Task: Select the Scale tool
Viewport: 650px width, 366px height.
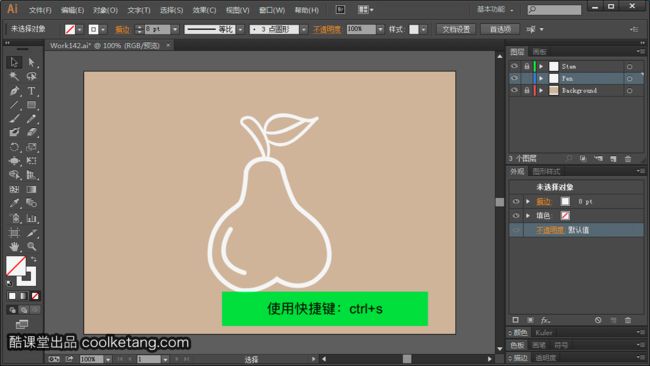Action: (x=31, y=147)
